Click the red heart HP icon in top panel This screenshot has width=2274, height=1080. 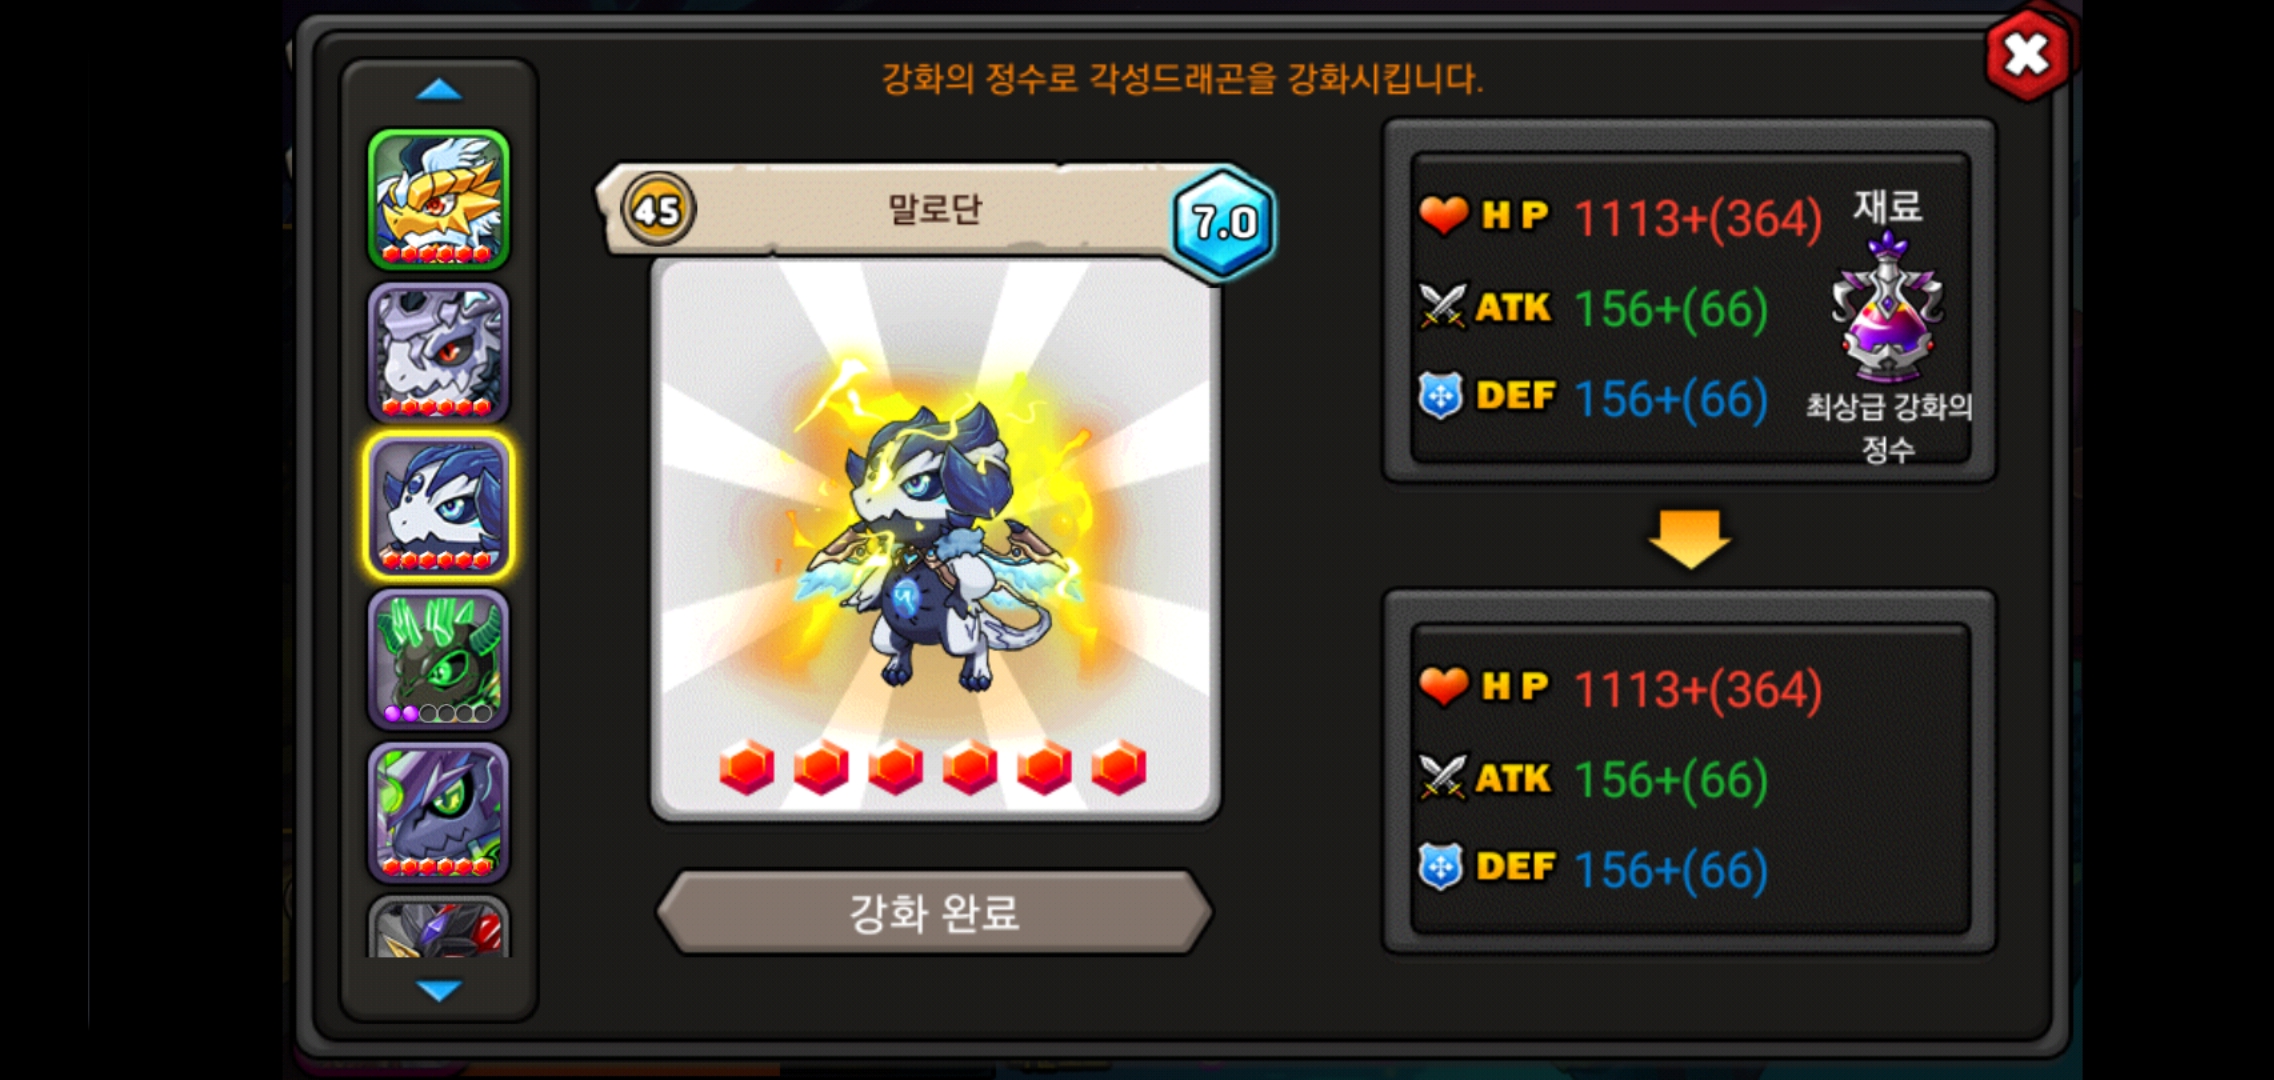coord(1443,215)
